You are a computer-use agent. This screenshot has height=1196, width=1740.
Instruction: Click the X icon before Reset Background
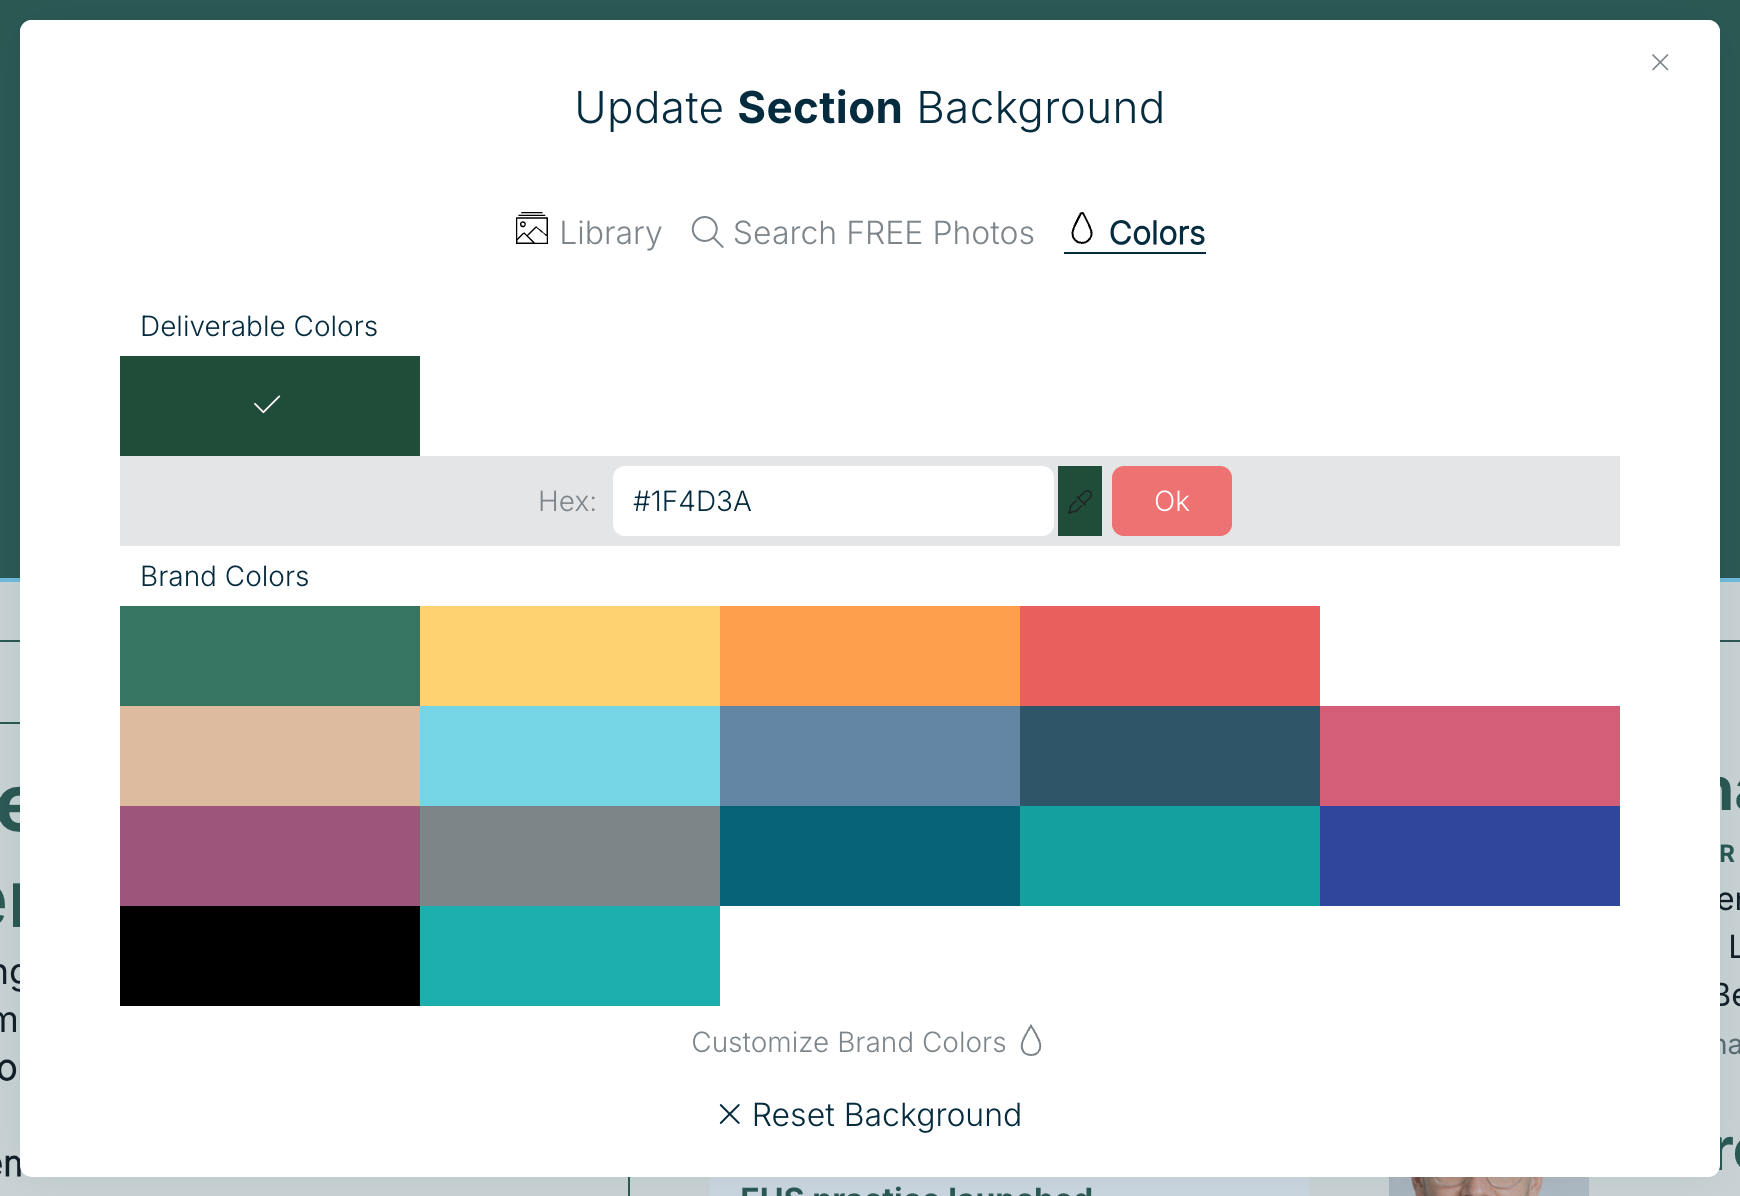[730, 1114]
